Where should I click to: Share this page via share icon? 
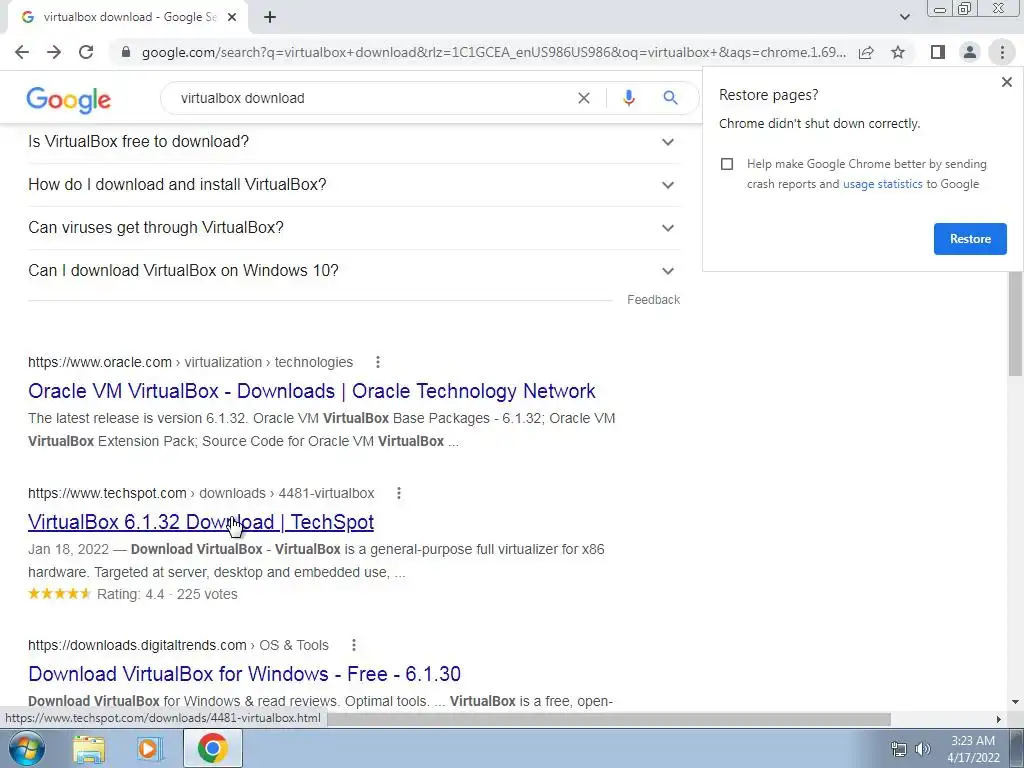click(866, 52)
